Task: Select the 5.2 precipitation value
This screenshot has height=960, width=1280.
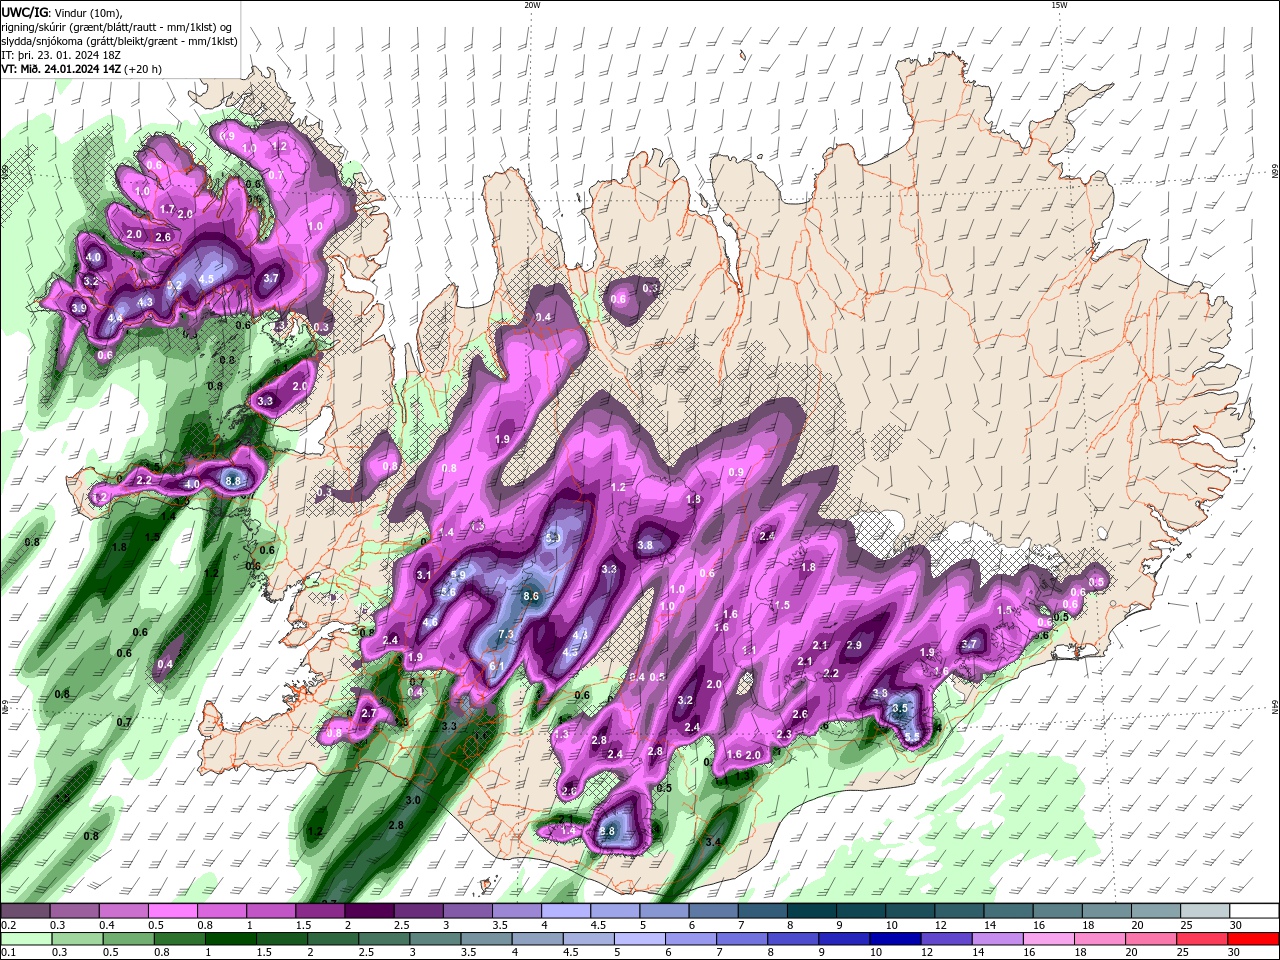Action: point(174,285)
